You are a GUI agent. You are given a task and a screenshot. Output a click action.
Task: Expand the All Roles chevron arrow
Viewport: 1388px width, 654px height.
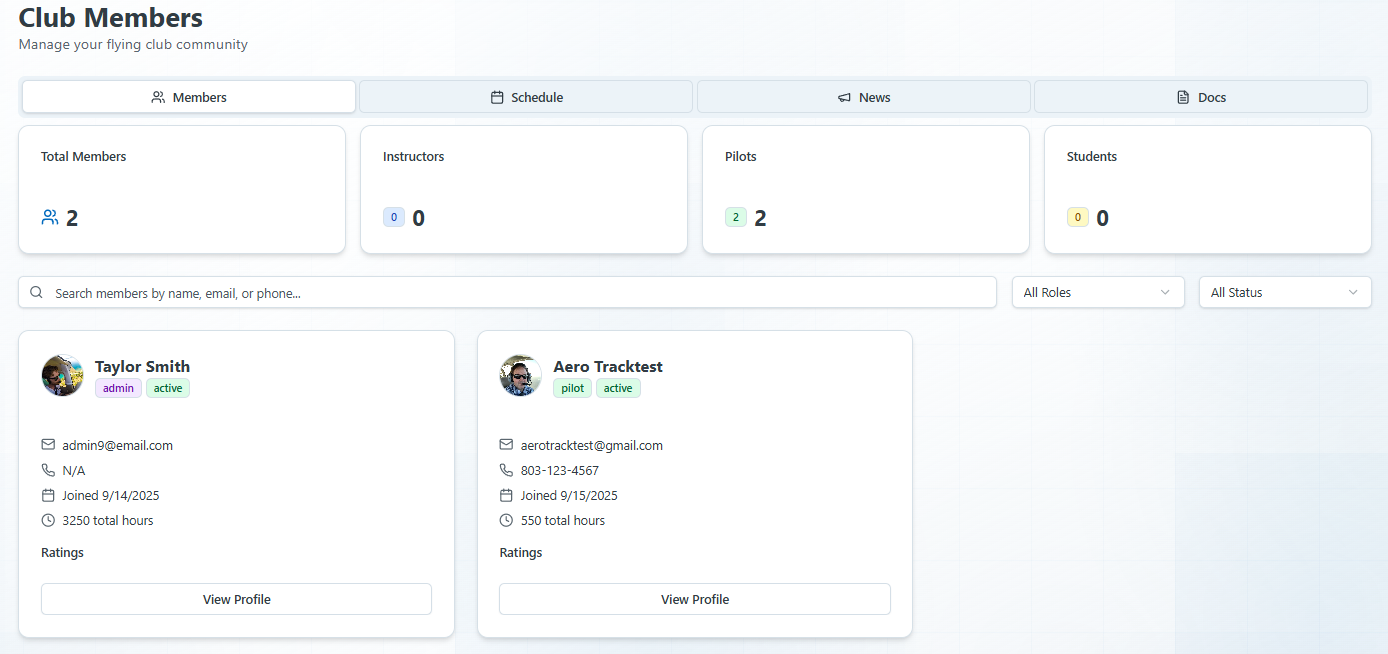click(1164, 292)
